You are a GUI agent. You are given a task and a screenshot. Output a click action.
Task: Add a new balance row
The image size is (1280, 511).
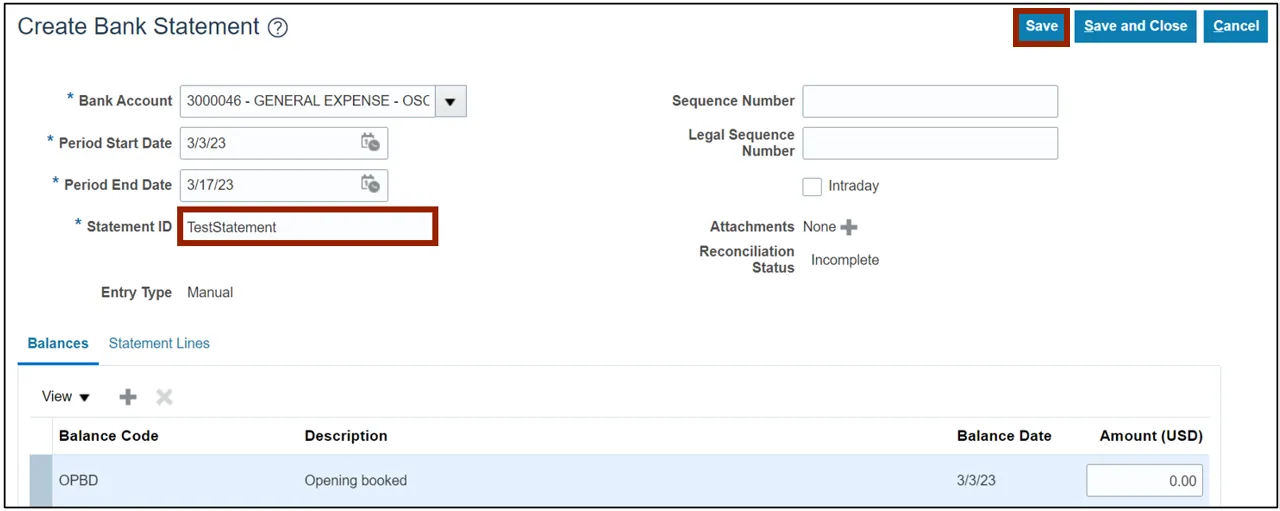[x=128, y=397]
